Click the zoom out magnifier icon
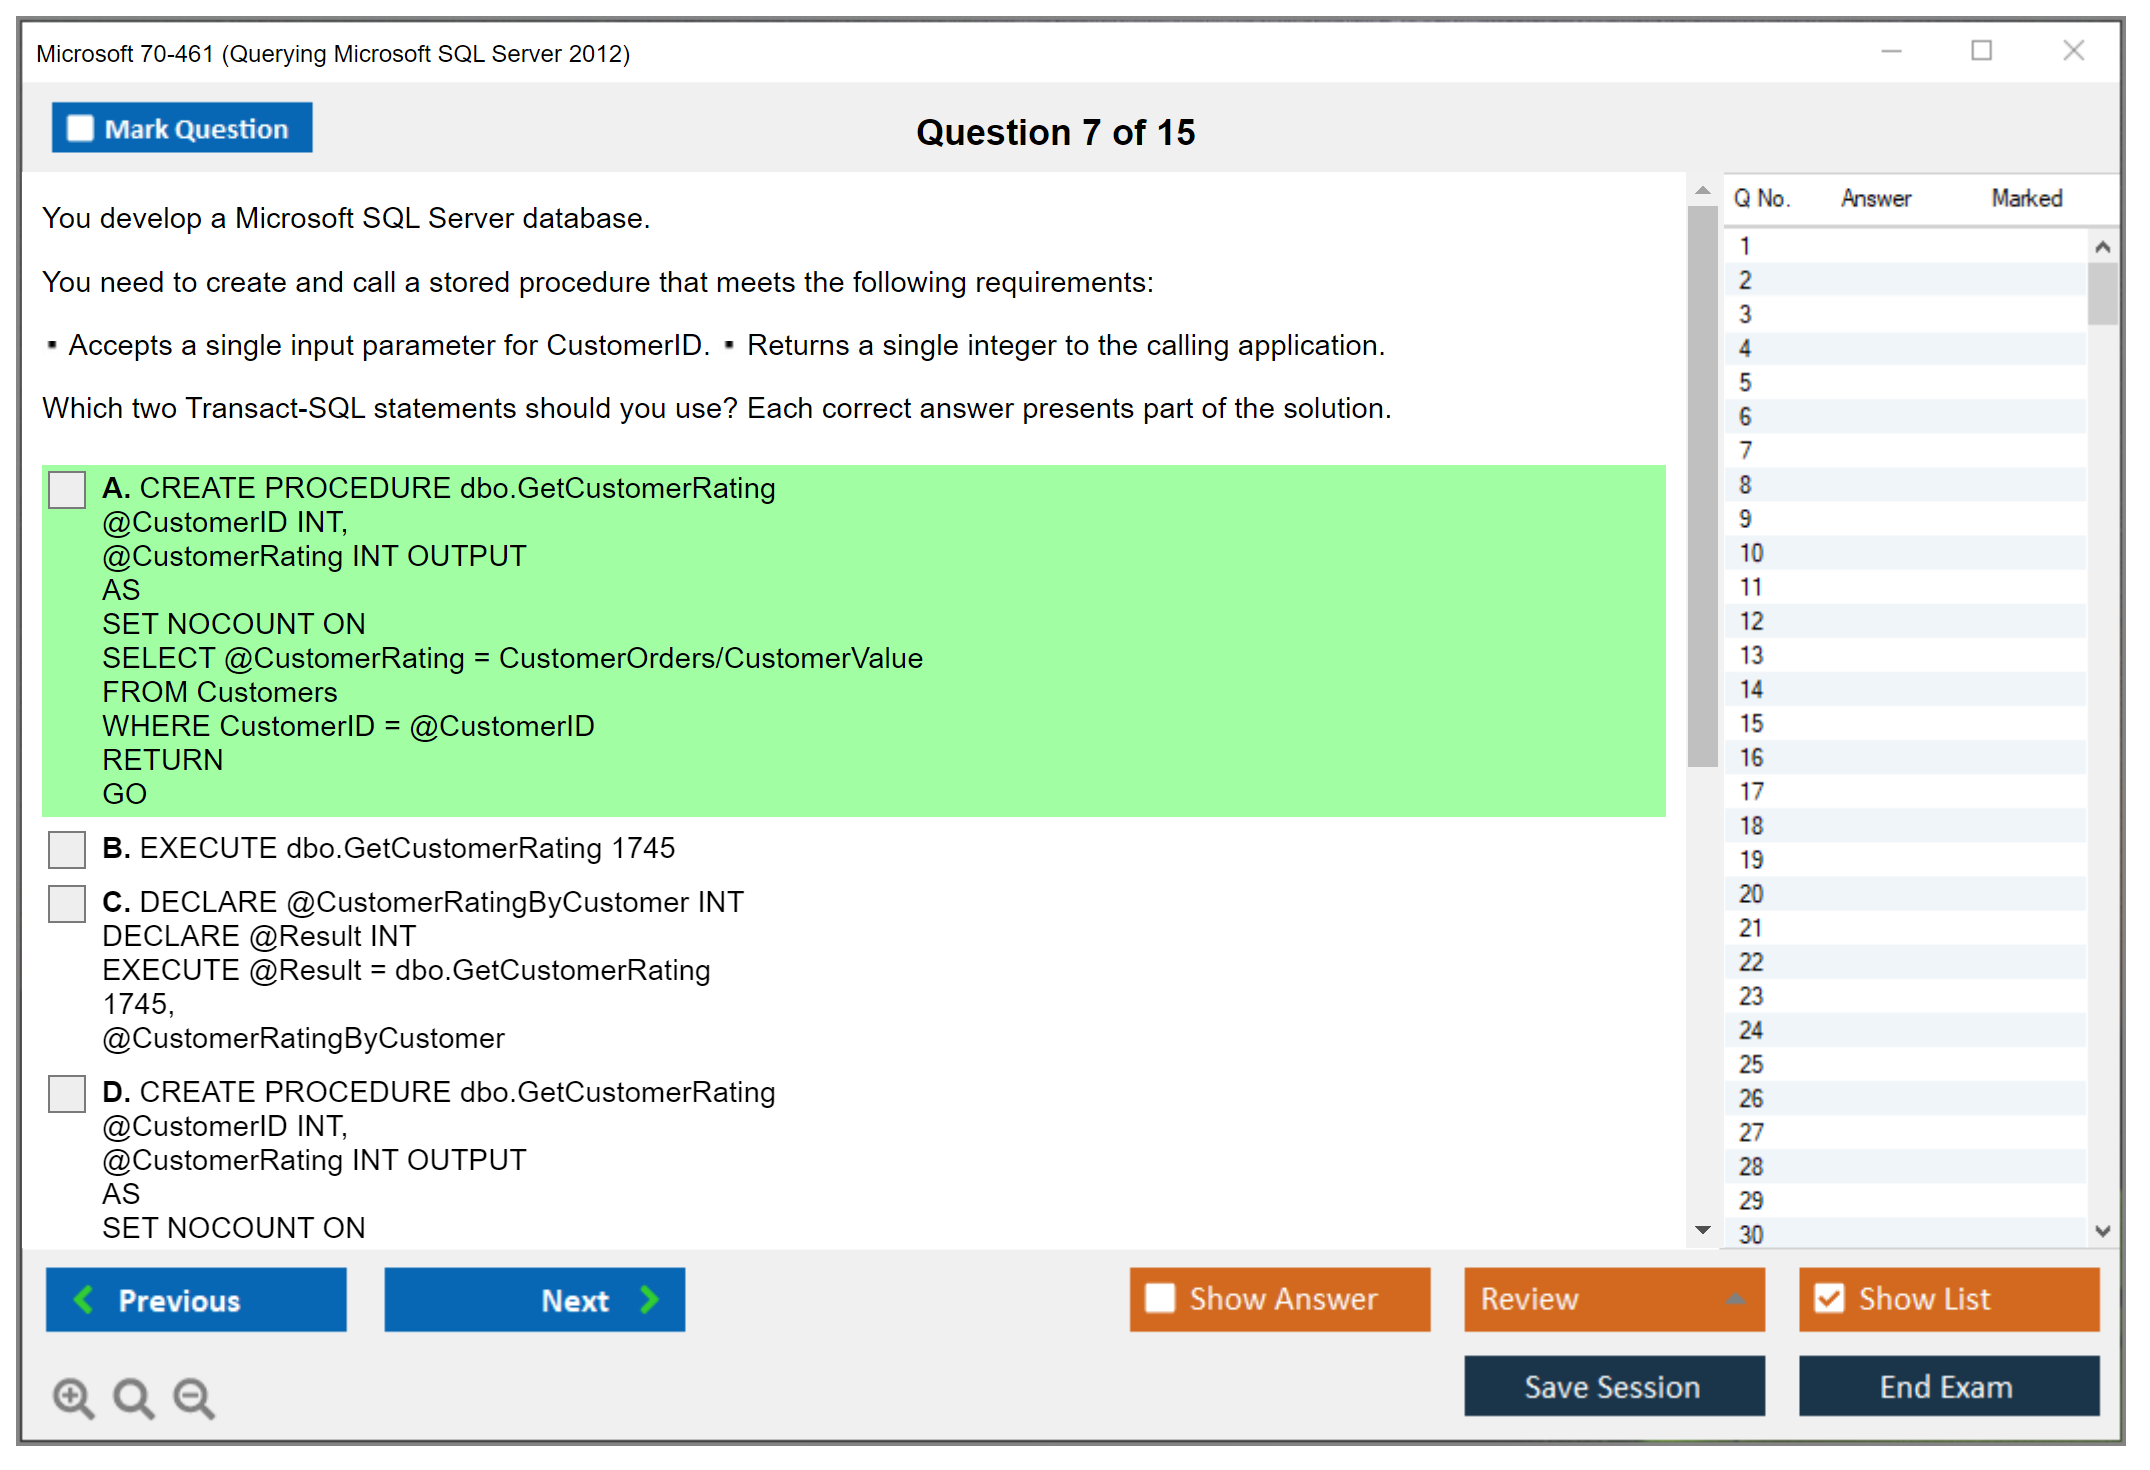This screenshot has height=1470, width=2150. tap(193, 1397)
